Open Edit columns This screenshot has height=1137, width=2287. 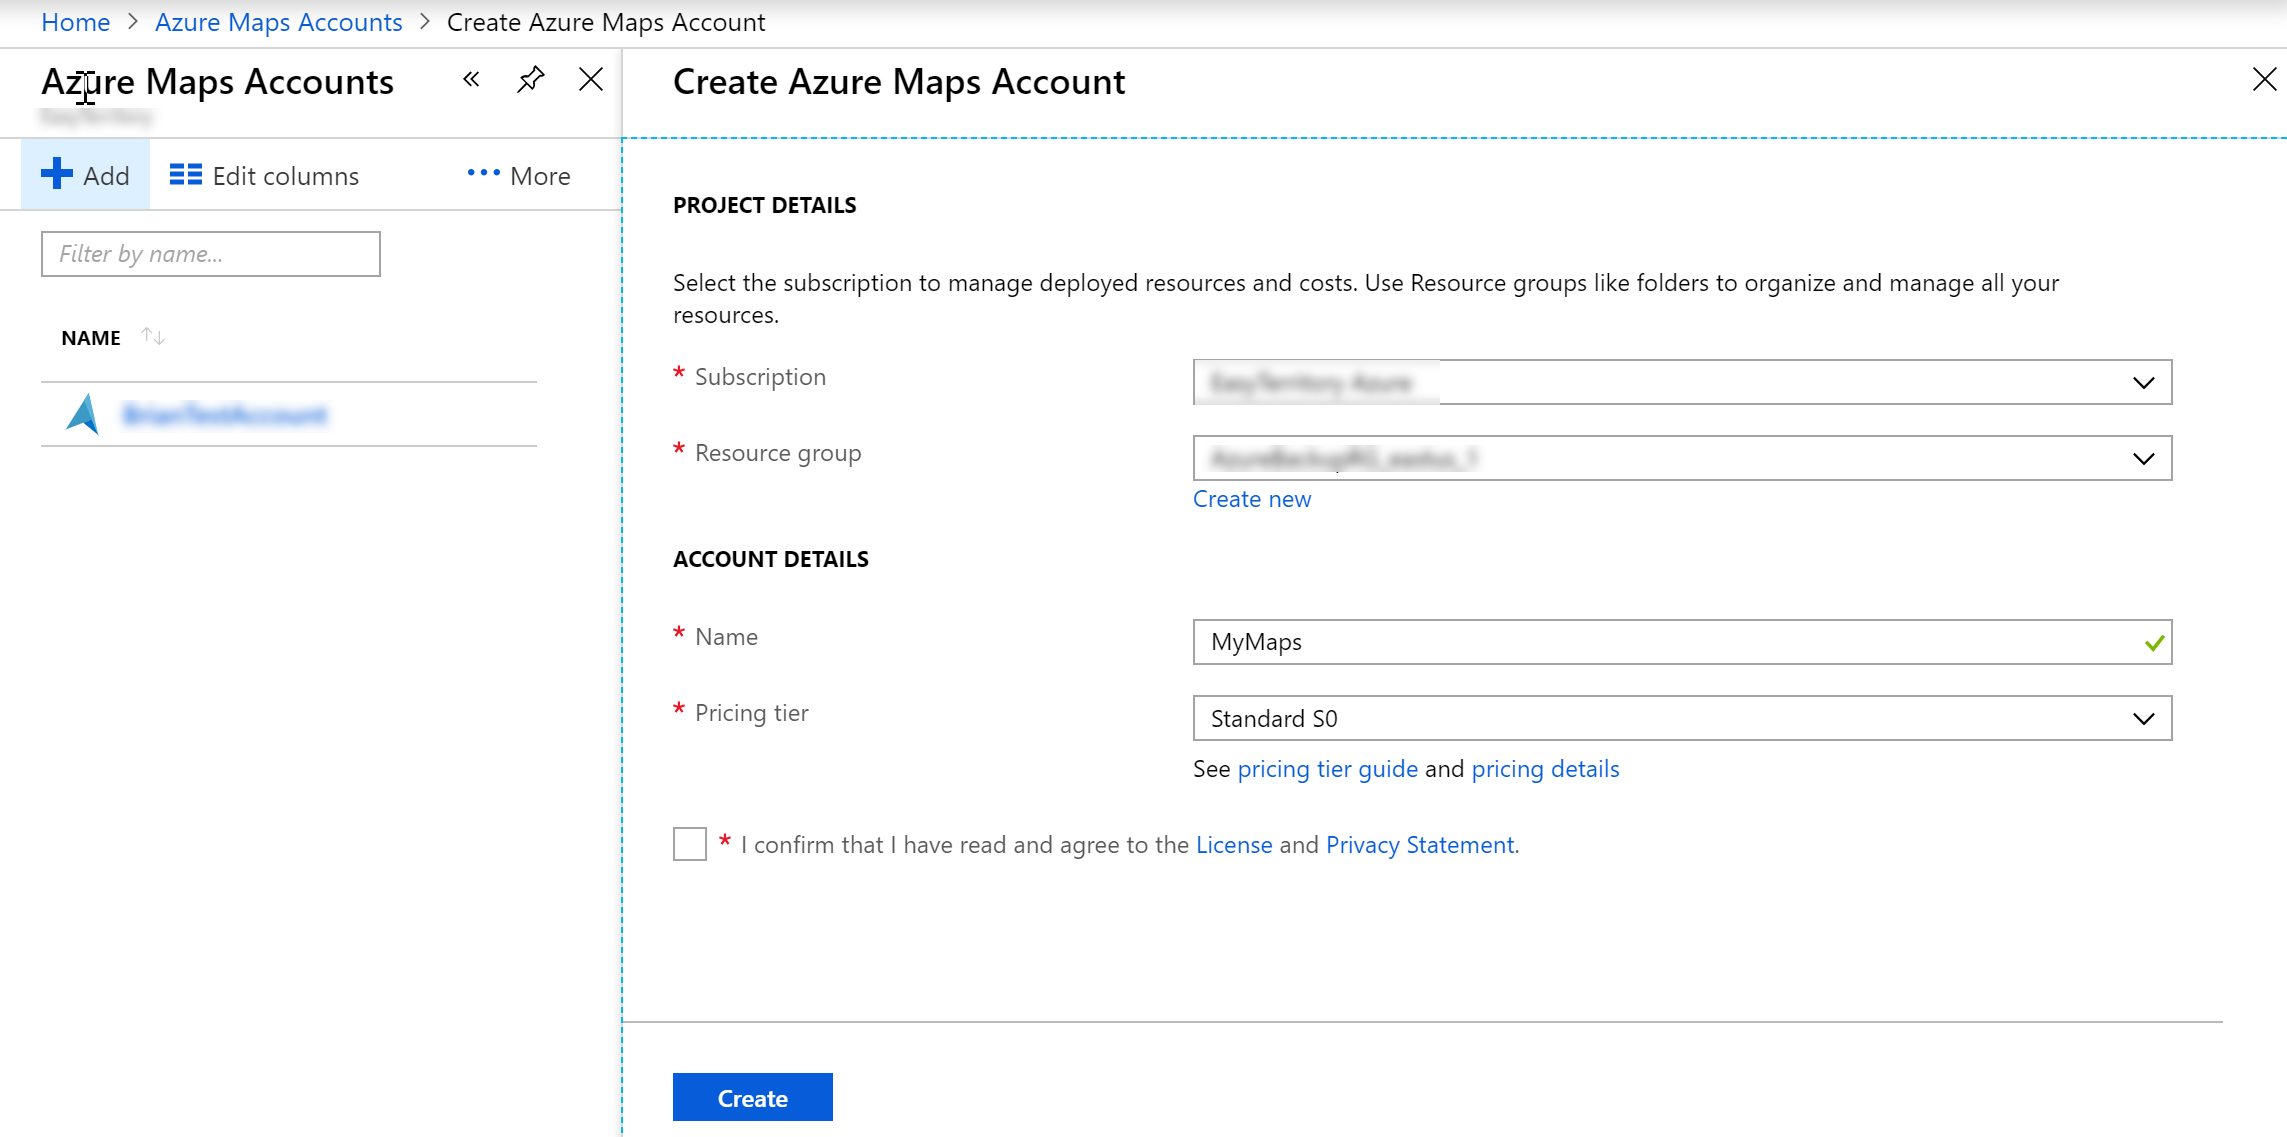264,175
